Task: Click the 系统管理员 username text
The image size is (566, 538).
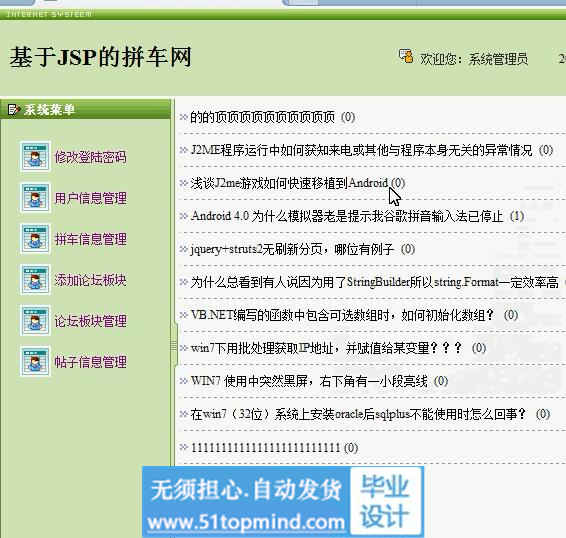Action: click(x=498, y=59)
